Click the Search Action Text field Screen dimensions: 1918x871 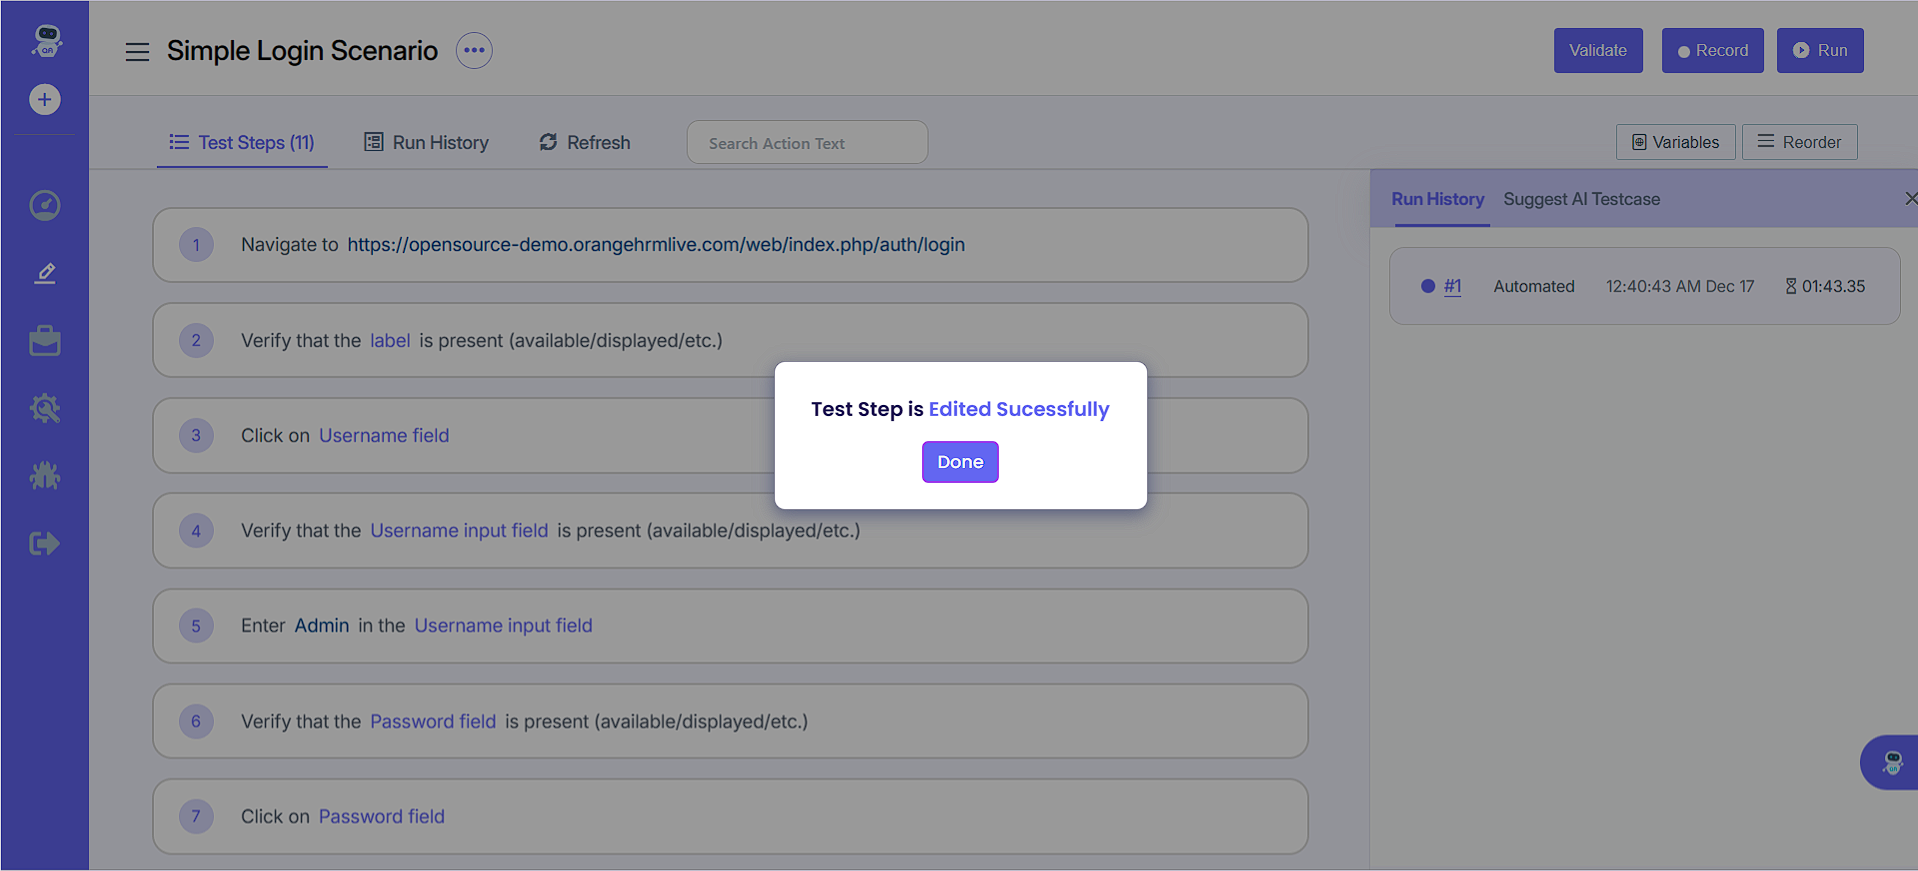tap(807, 143)
